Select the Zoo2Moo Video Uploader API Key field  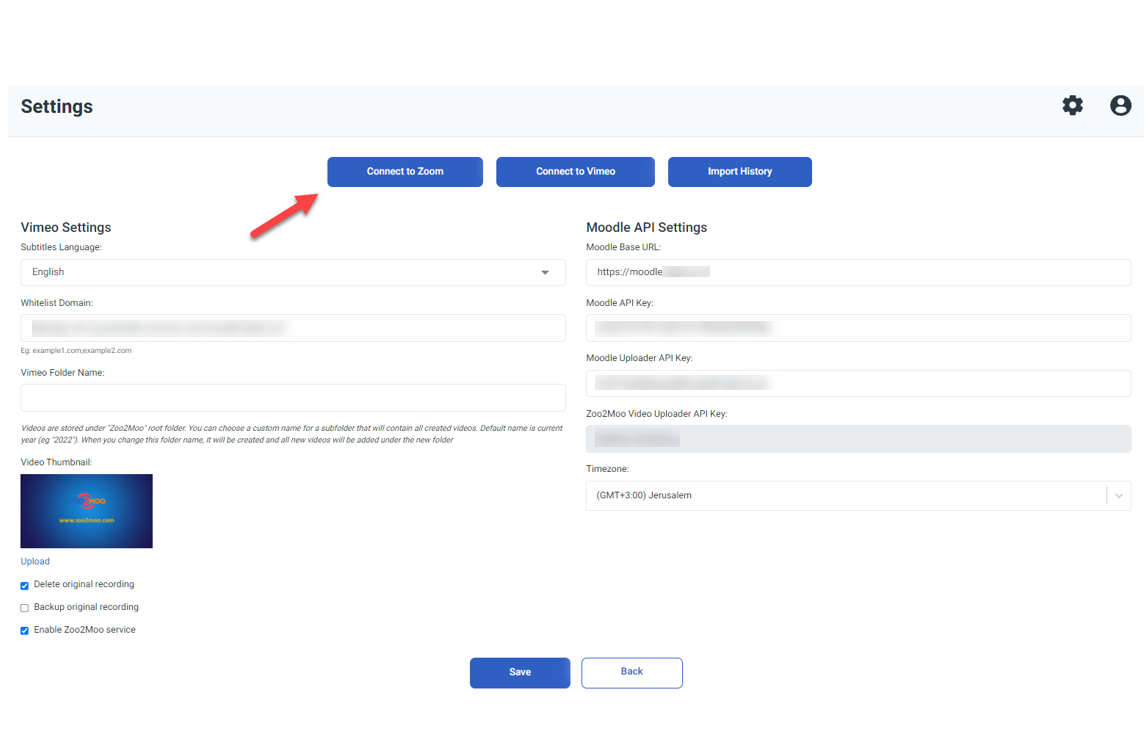(858, 439)
